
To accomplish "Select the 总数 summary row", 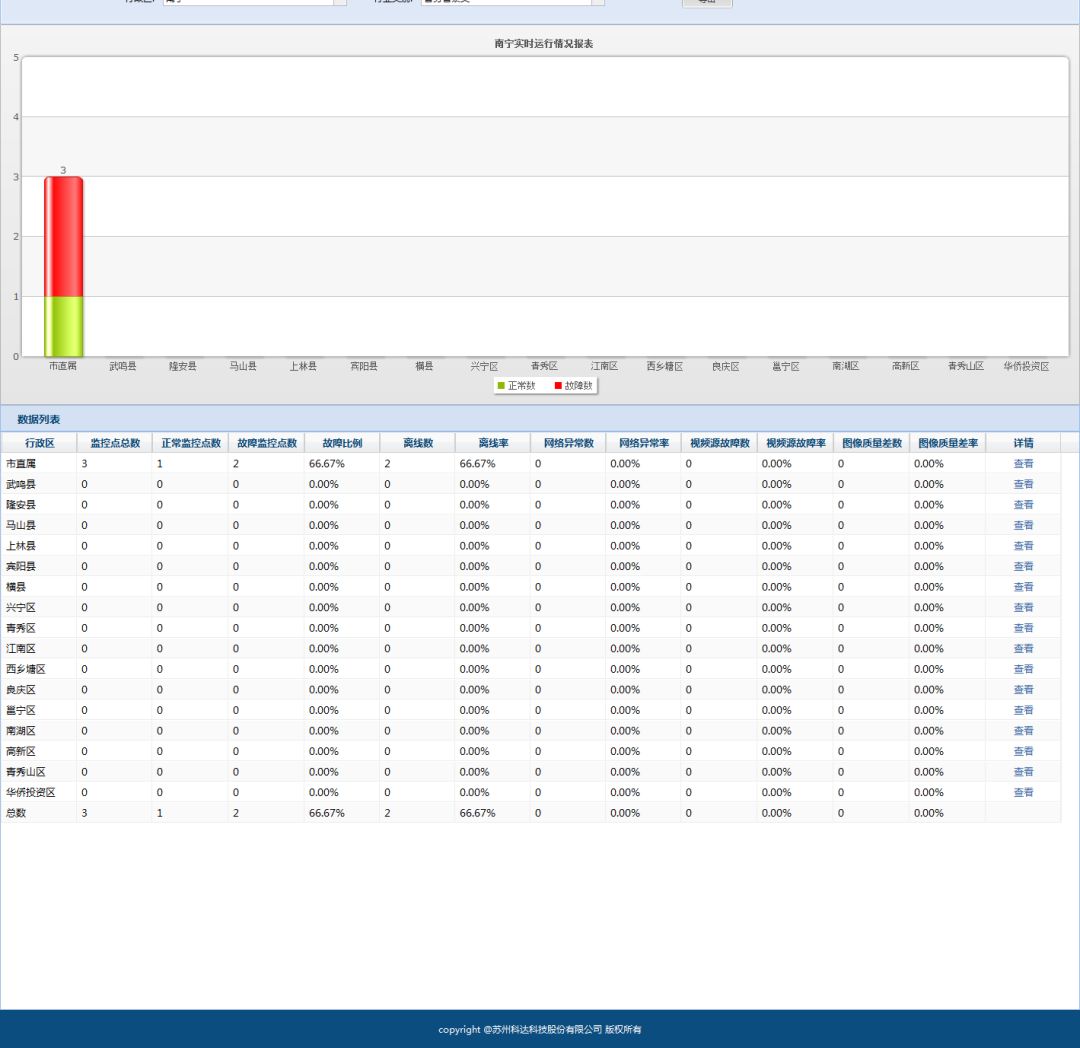I will (x=530, y=813).
